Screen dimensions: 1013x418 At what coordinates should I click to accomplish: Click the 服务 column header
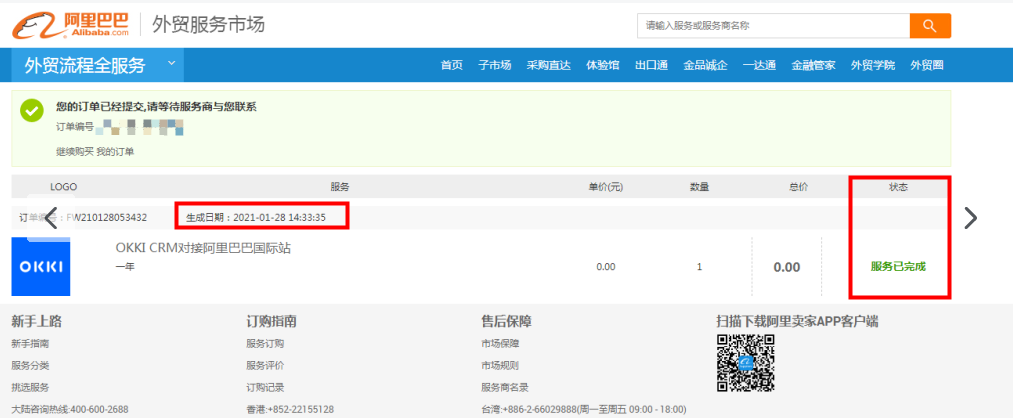[x=340, y=187]
